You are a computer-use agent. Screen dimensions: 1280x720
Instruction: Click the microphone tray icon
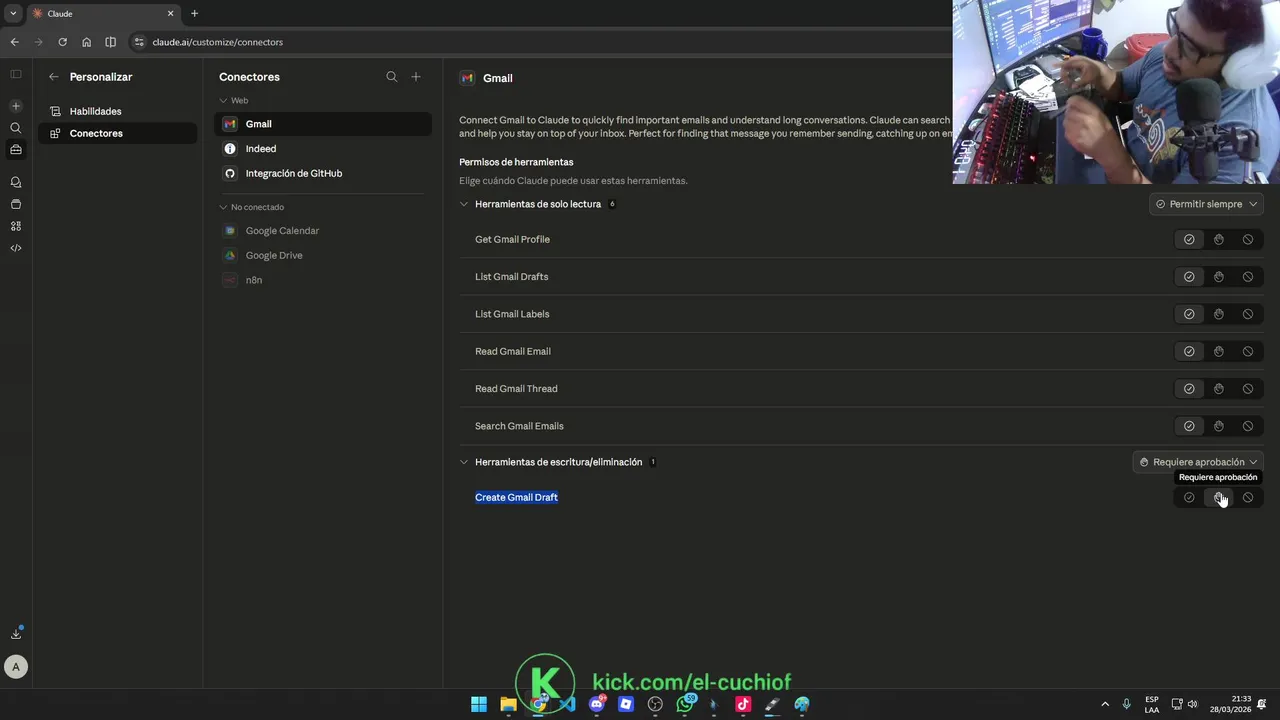pyautogui.click(x=1127, y=704)
